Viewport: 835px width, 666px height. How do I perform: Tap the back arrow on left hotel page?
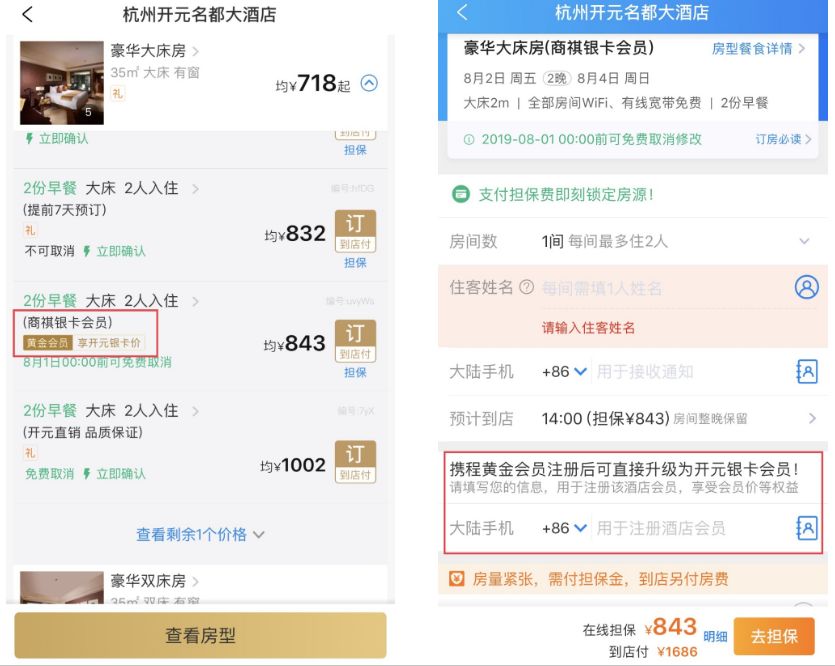pyautogui.click(x=28, y=14)
